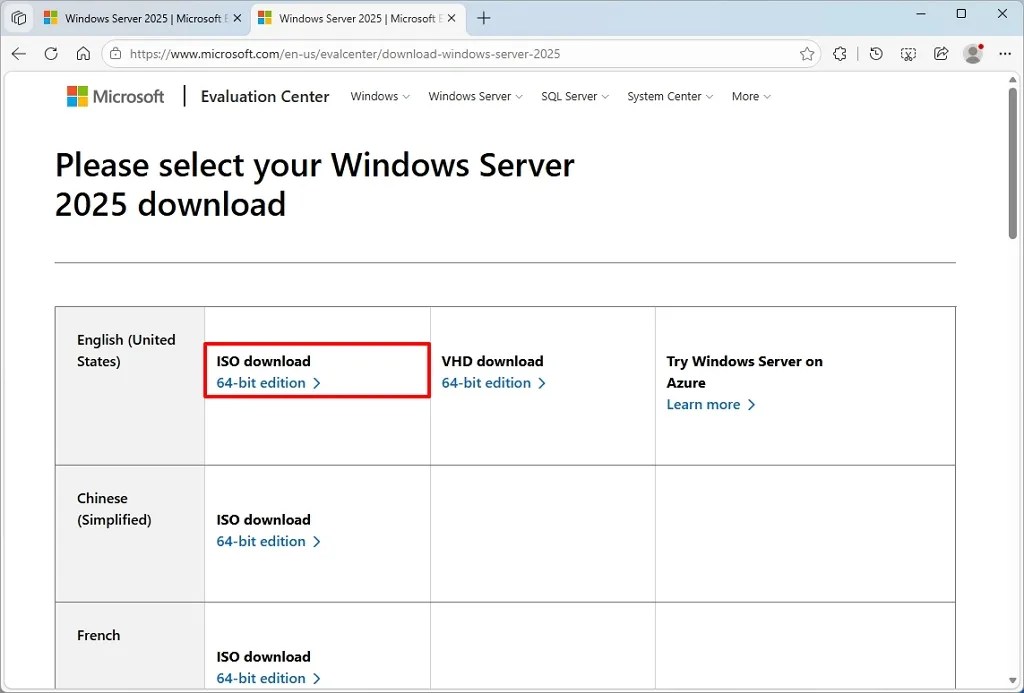Open the Extensions puzzle icon
Image resolution: width=1024 pixels, height=693 pixels.
(840, 54)
